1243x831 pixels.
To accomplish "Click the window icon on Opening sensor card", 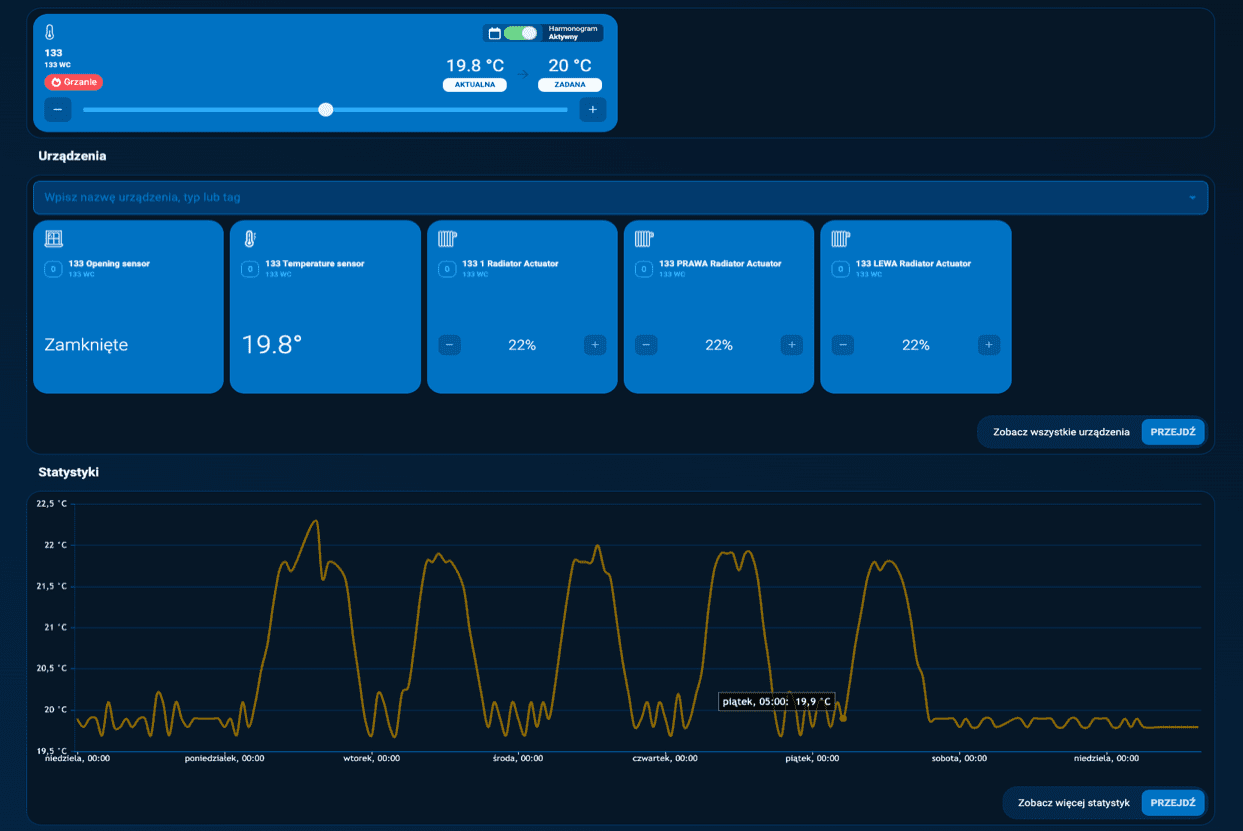I will (54, 239).
